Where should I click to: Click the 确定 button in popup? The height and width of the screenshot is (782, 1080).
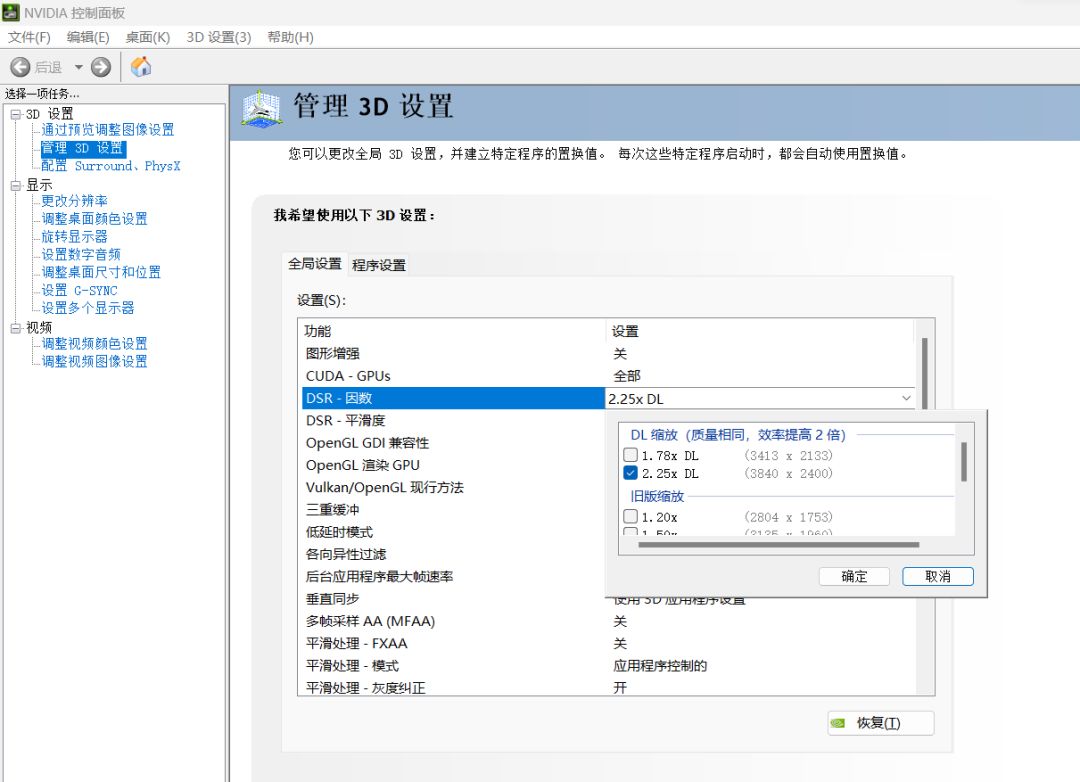tap(854, 576)
